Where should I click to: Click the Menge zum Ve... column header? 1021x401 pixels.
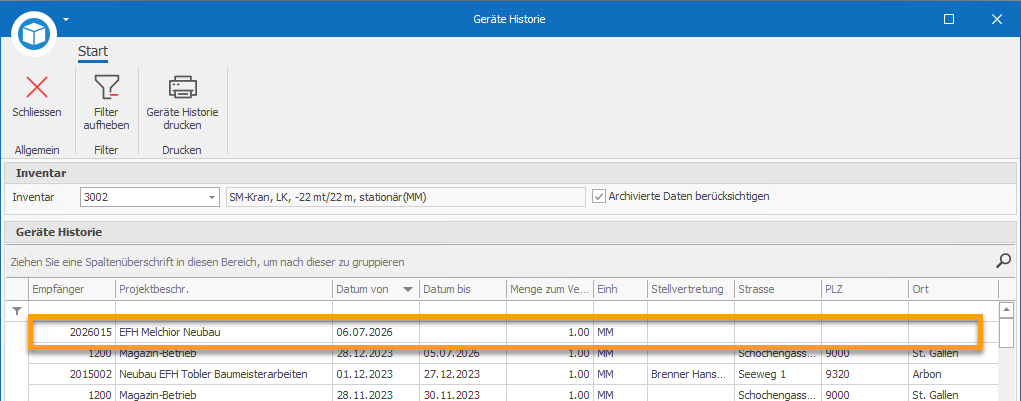[x=550, y=289]
